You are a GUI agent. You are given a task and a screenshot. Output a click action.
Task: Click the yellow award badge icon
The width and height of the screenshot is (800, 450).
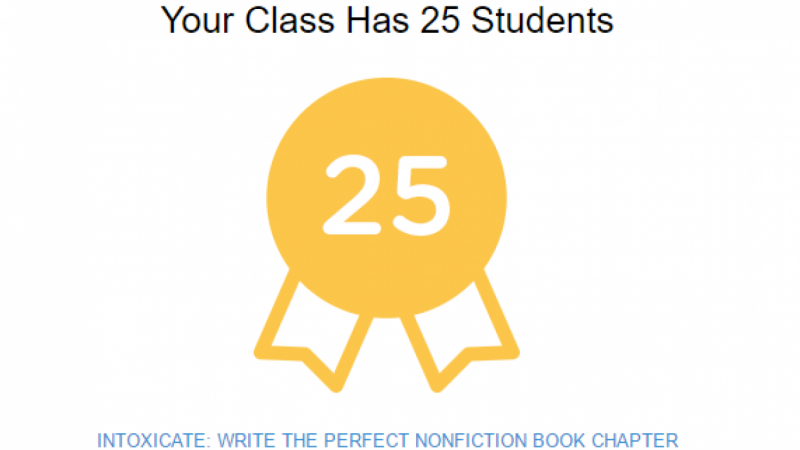(386, 235)
